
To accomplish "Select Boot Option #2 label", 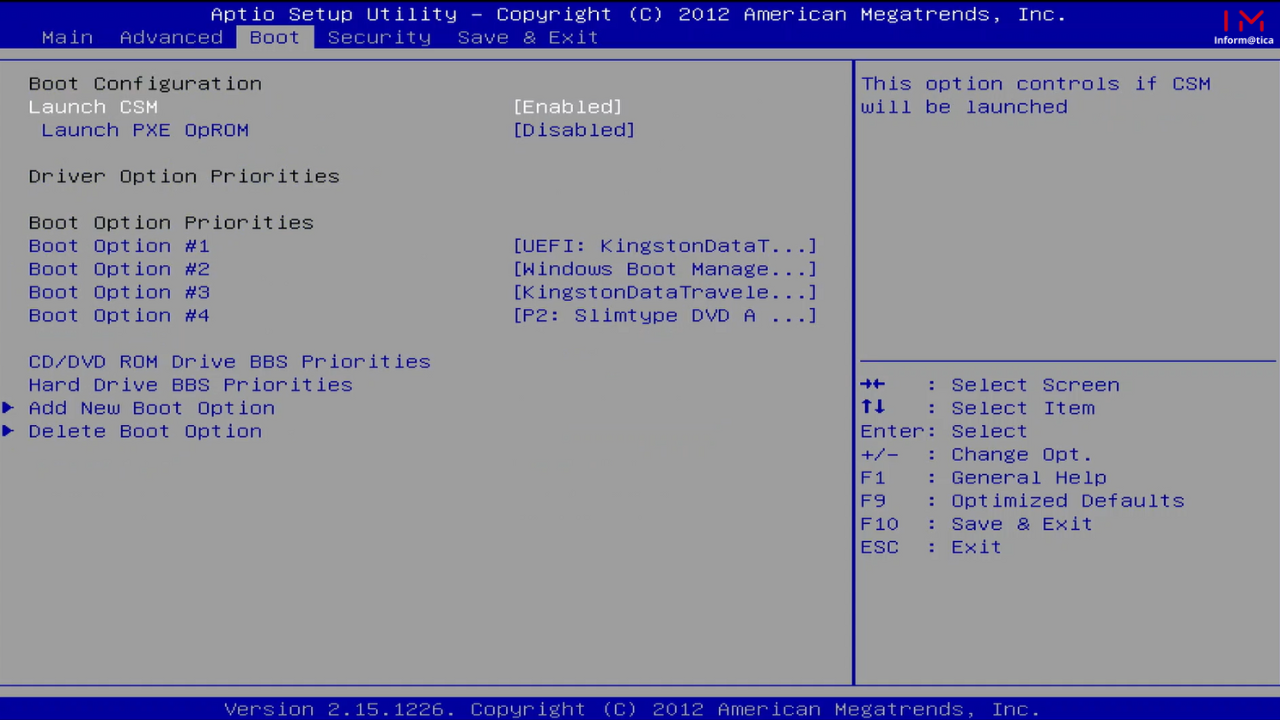I will [119, 269].
